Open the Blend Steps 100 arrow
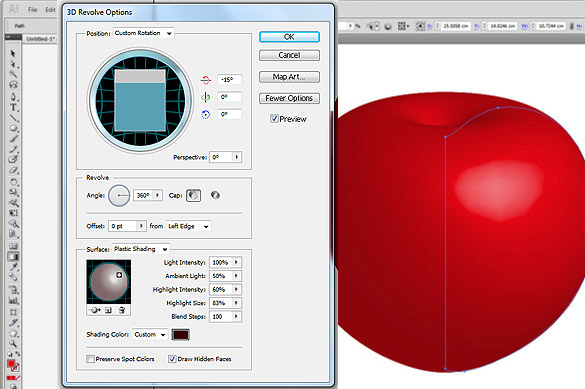Image resolution: width=585 pixels, height=389 pixels. click(x=236, y=316)
